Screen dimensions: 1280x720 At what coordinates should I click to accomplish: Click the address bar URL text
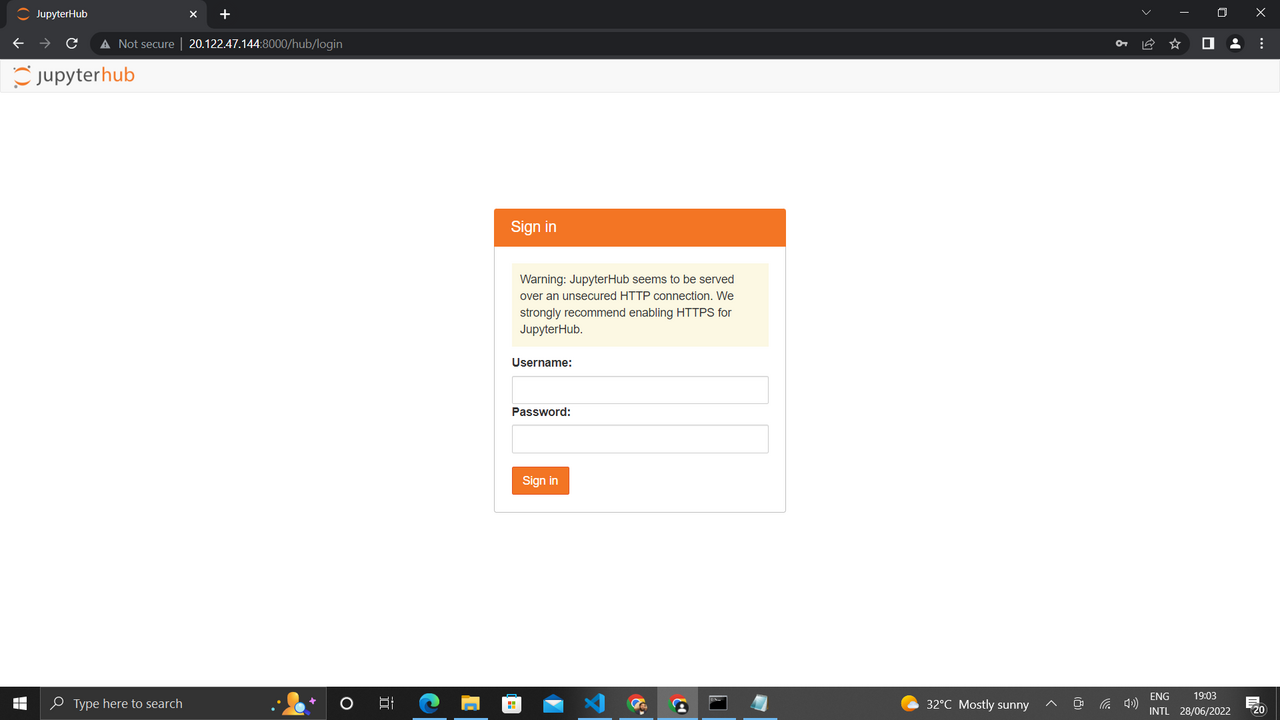pos(266,44)
